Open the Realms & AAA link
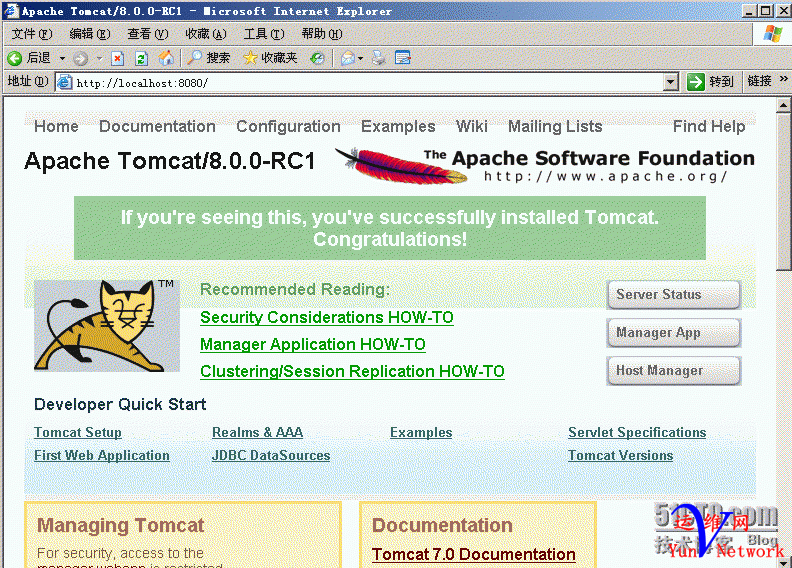The image size is (792, 568). 258,433
